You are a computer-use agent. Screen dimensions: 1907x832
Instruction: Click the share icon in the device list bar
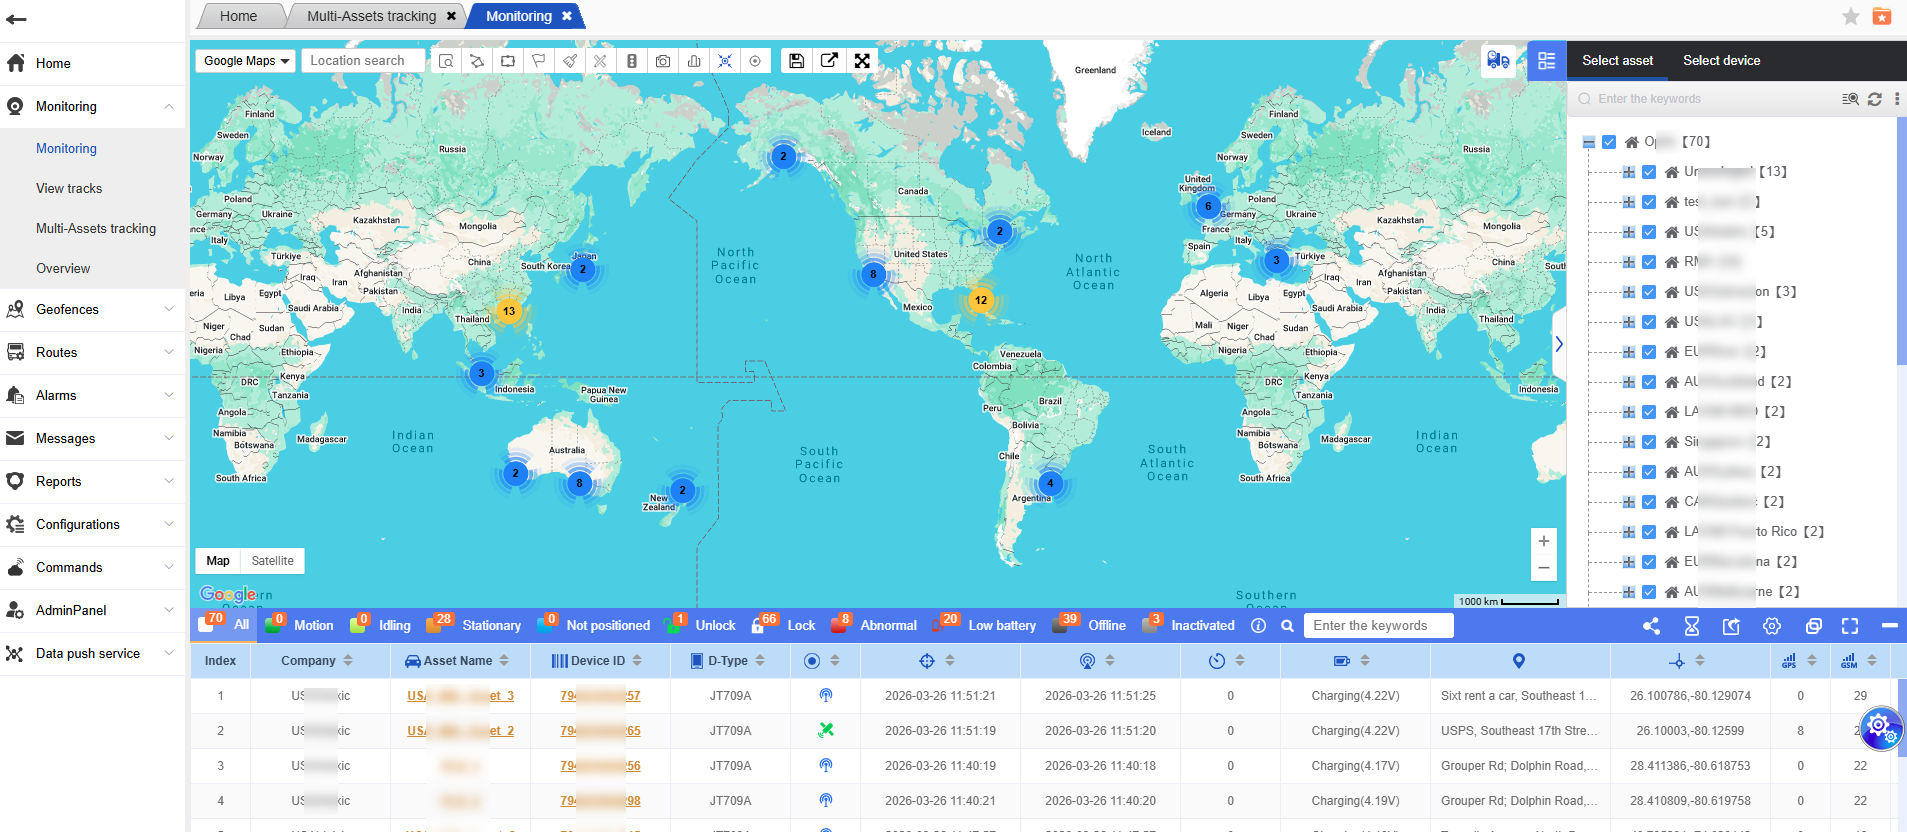pyautogui.click(x=1651, y=626)
